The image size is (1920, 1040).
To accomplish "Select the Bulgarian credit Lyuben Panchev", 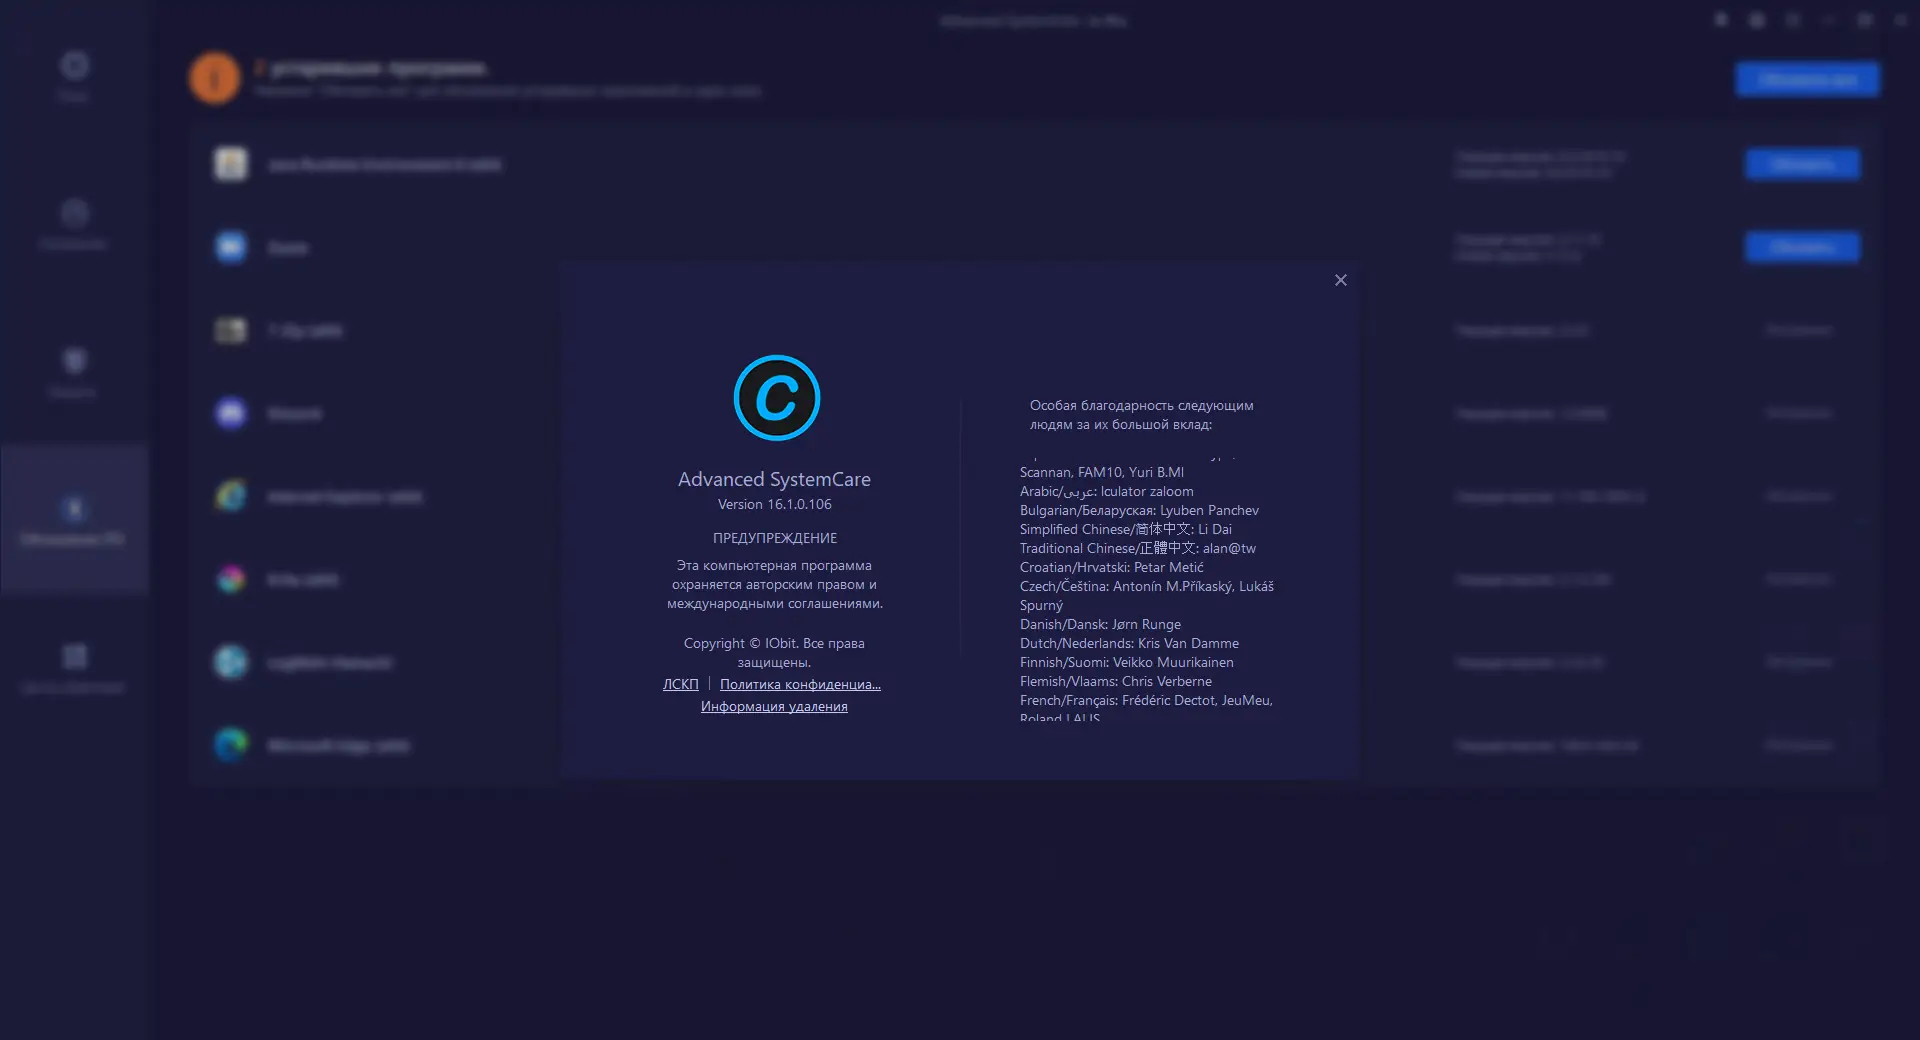I will 1139,510.
